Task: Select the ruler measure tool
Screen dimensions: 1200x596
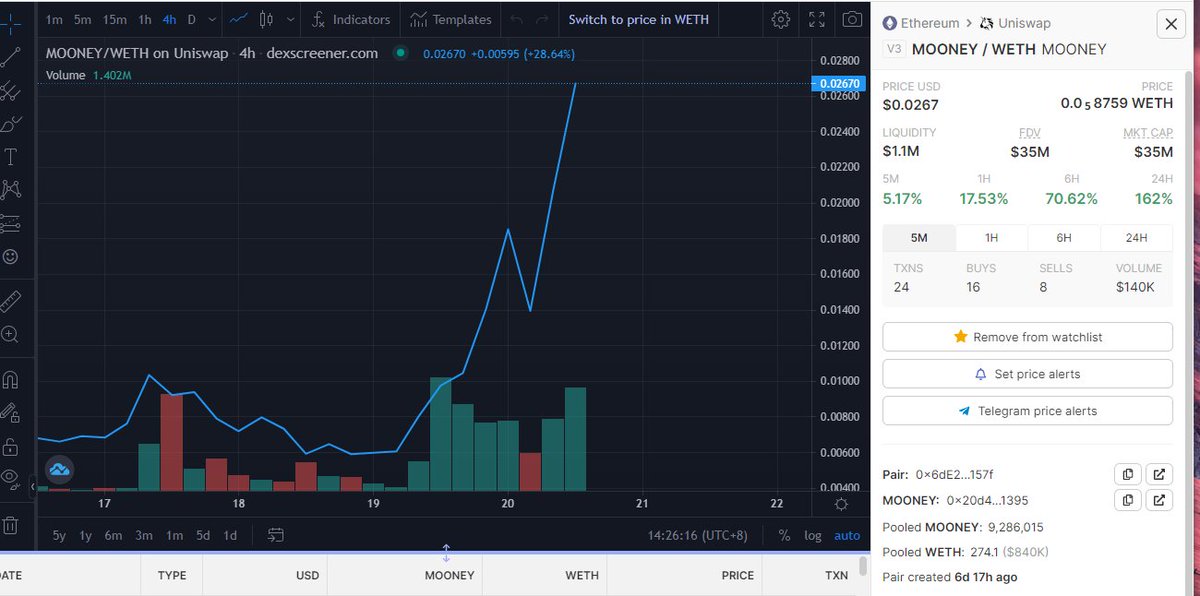Action: click(11, 301)
